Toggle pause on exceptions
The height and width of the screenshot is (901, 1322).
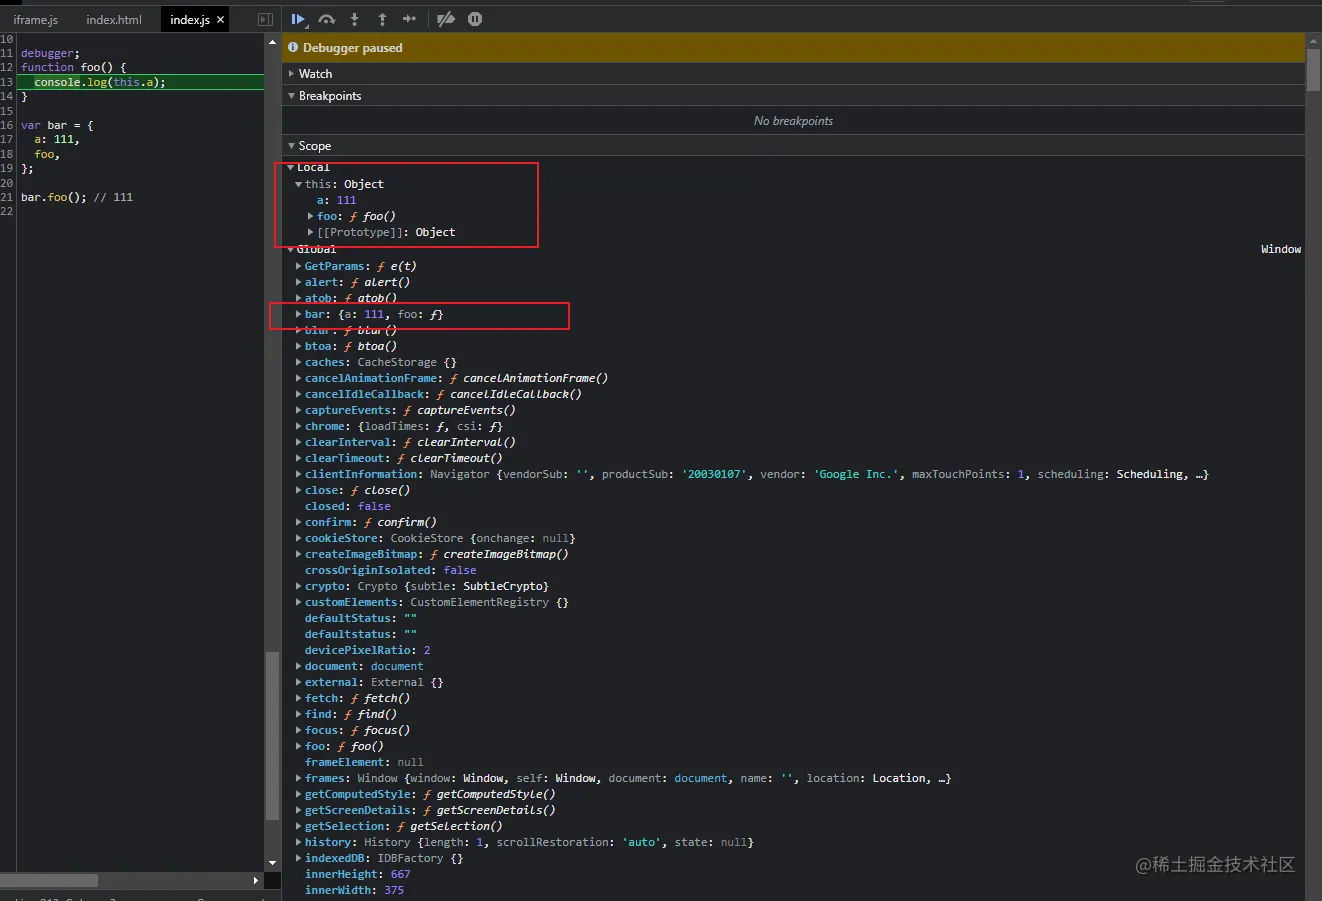(x=475, y=19)
